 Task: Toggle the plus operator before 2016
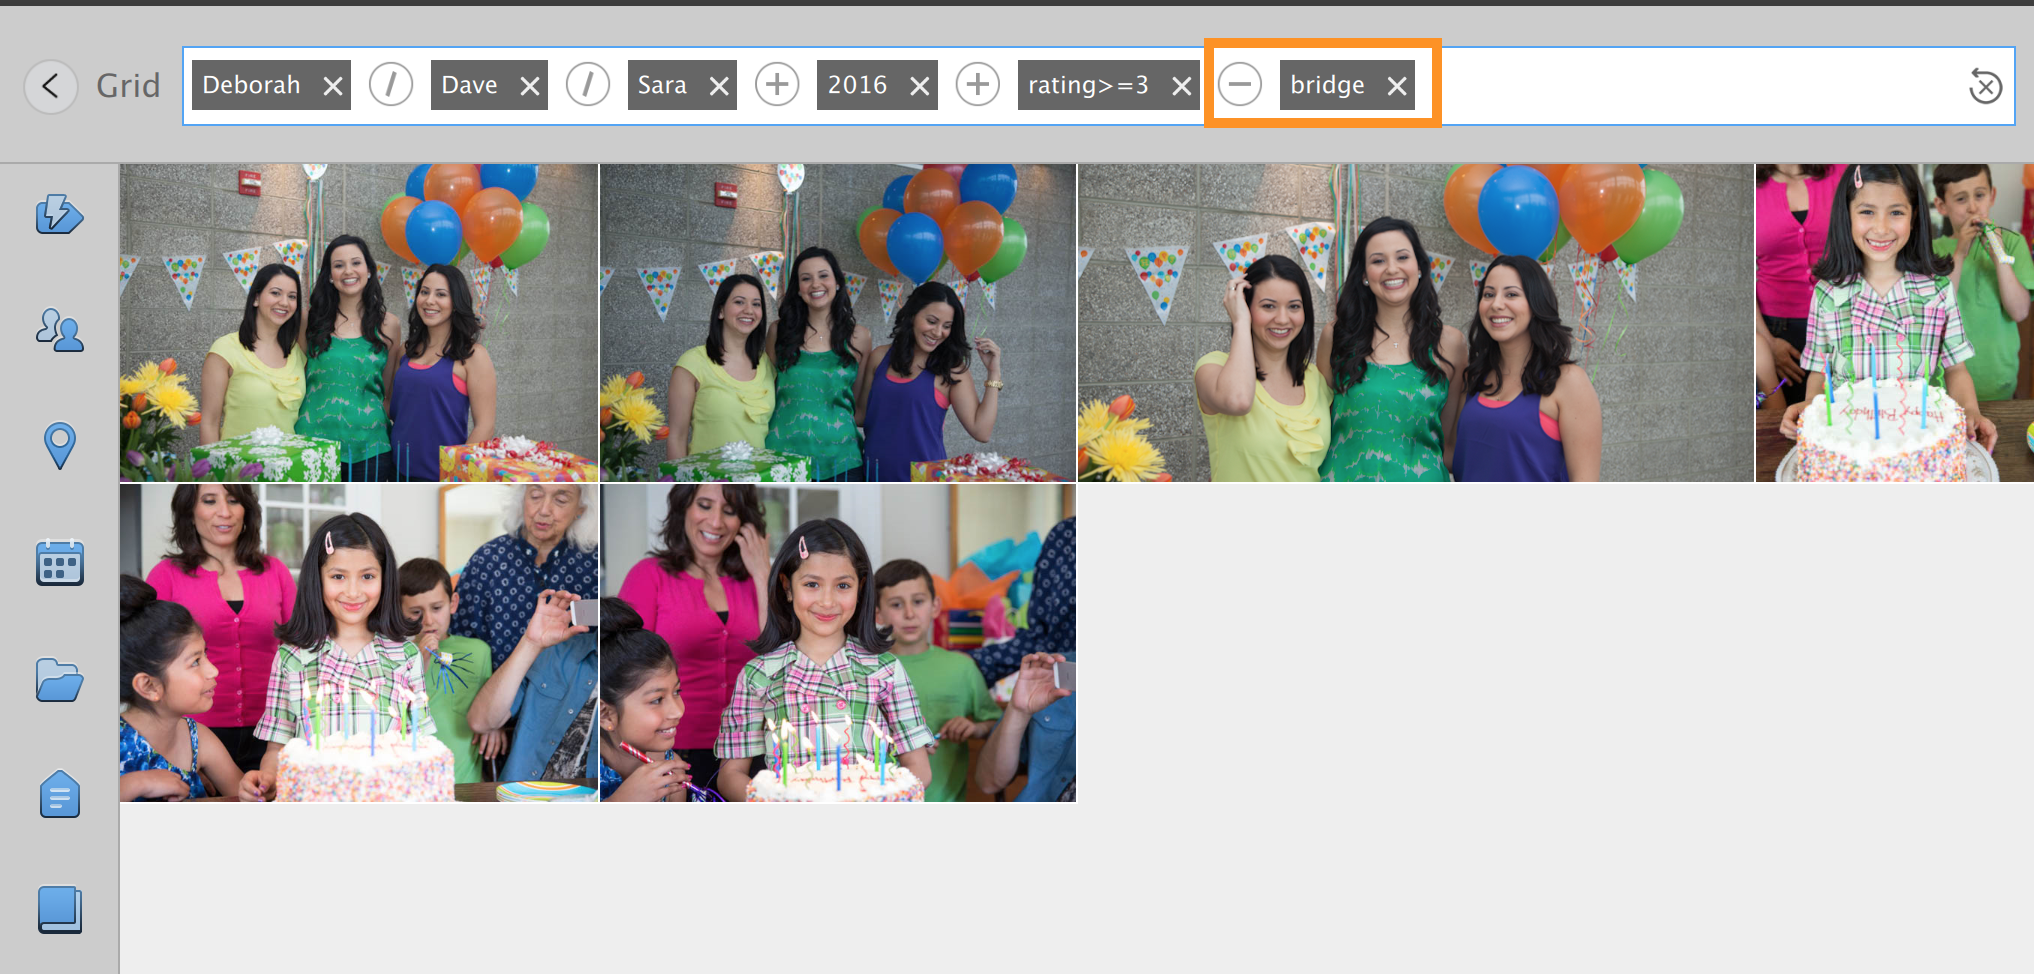pos(777,85)
